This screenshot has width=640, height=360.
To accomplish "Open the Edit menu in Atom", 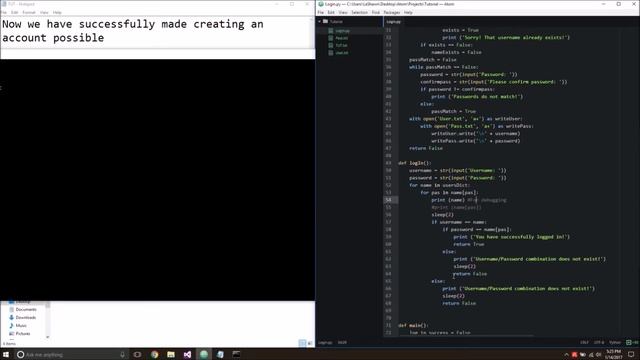I will [x=331, y=13].
